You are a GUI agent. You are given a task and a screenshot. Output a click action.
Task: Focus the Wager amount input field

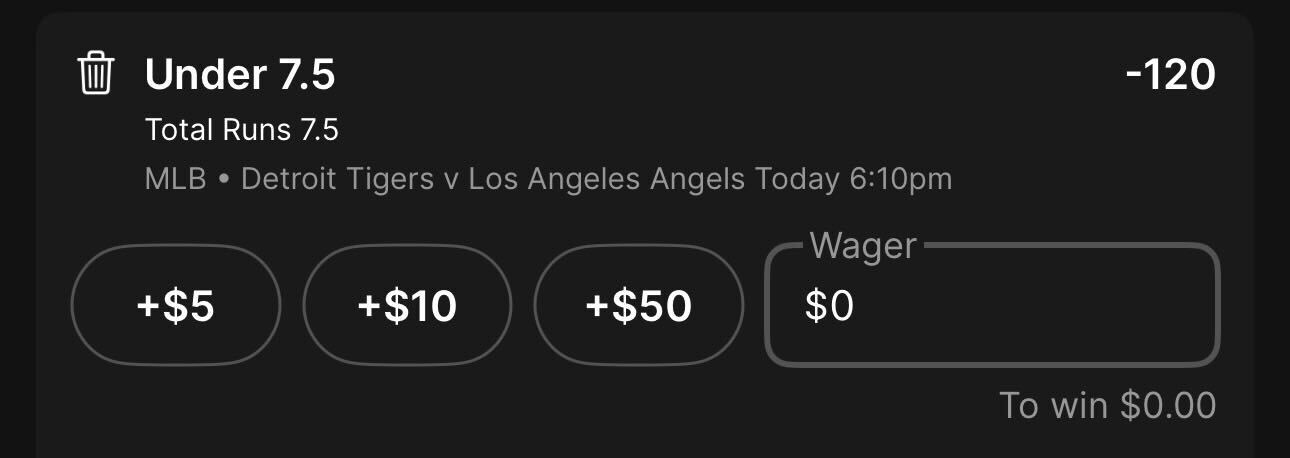(x=992, y=305)
